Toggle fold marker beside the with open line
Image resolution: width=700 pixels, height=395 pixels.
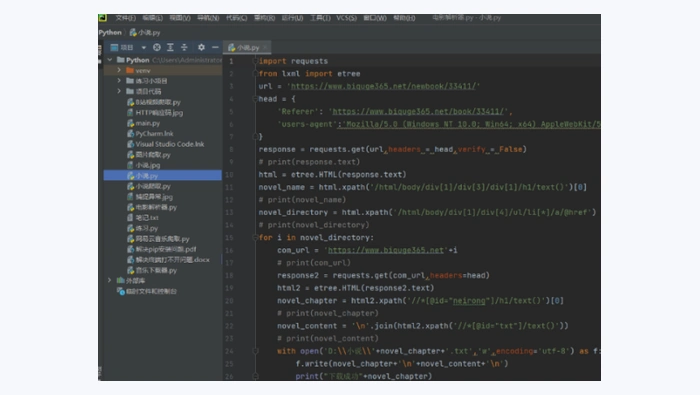[255, 351]
